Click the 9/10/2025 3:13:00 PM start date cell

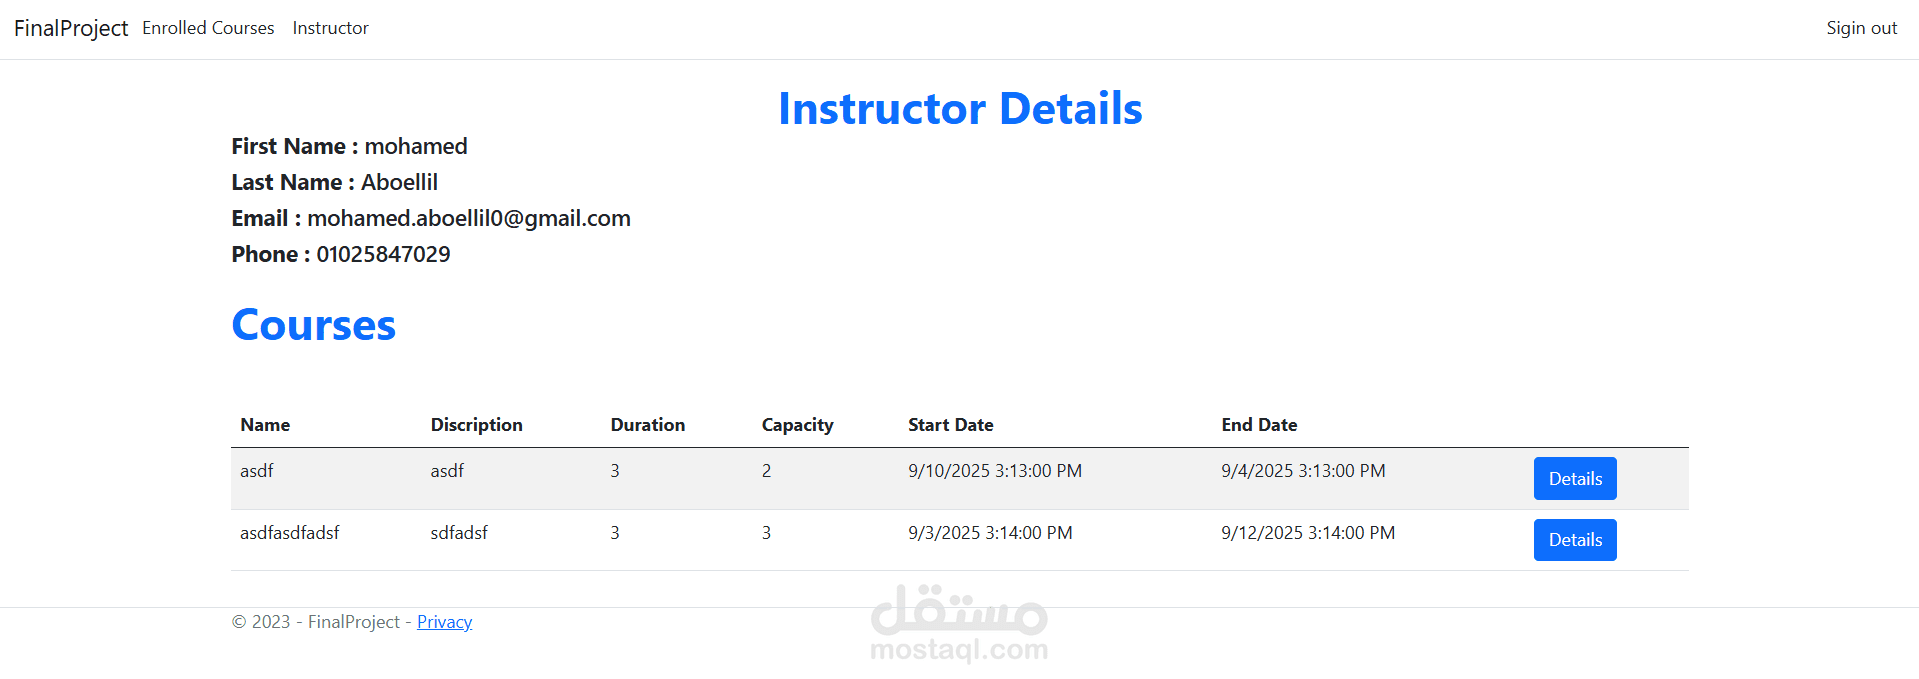(x=995, y=471)
